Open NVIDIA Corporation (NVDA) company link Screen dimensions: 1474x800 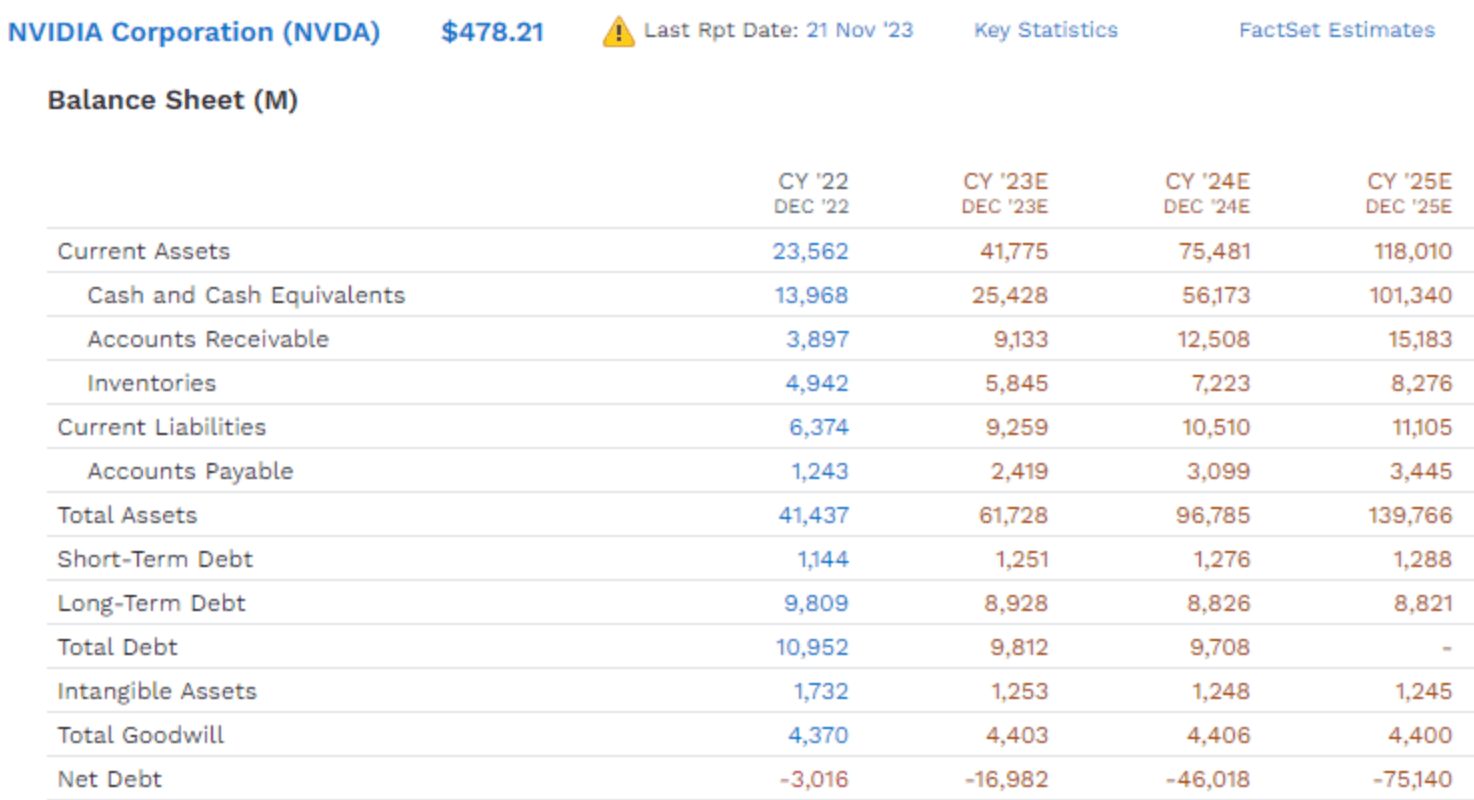pos(194,32)
